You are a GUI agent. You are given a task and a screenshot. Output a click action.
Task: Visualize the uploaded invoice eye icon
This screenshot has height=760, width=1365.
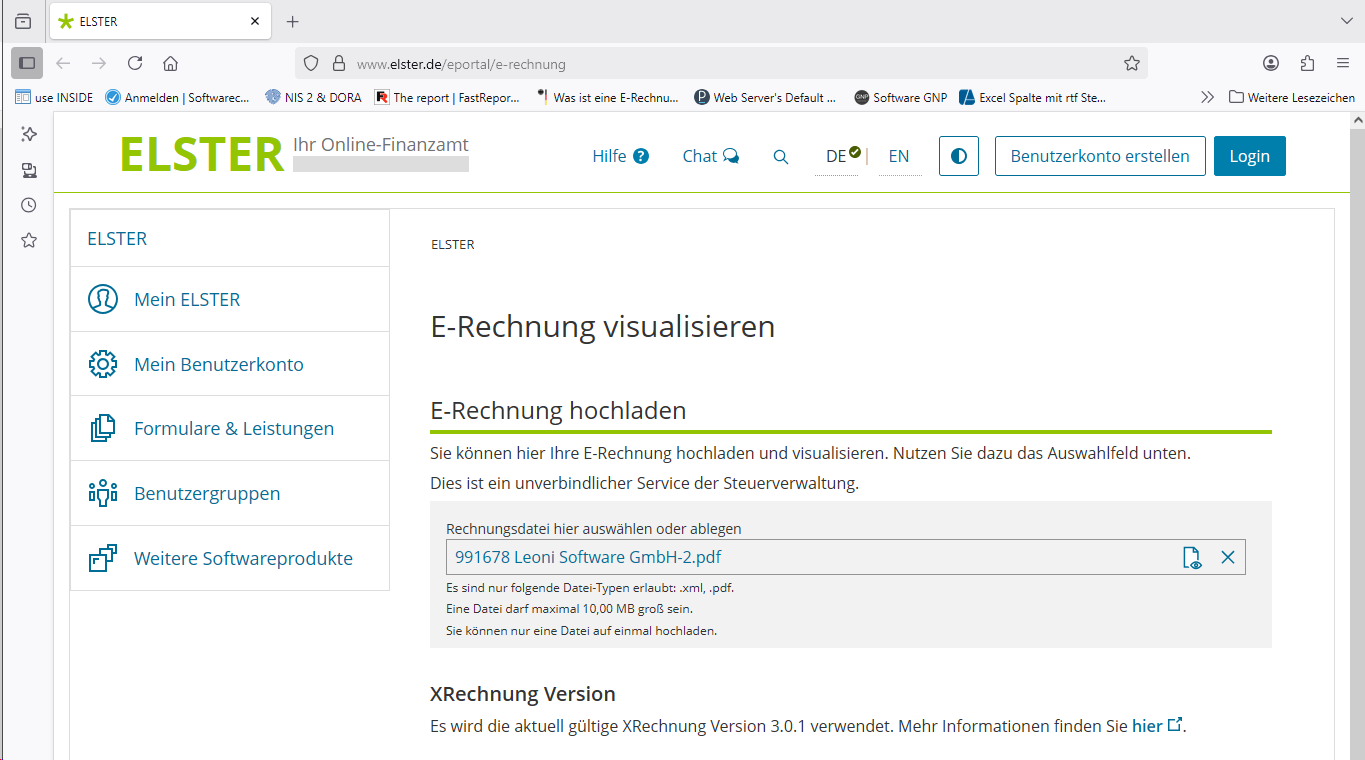point(1192,558)
